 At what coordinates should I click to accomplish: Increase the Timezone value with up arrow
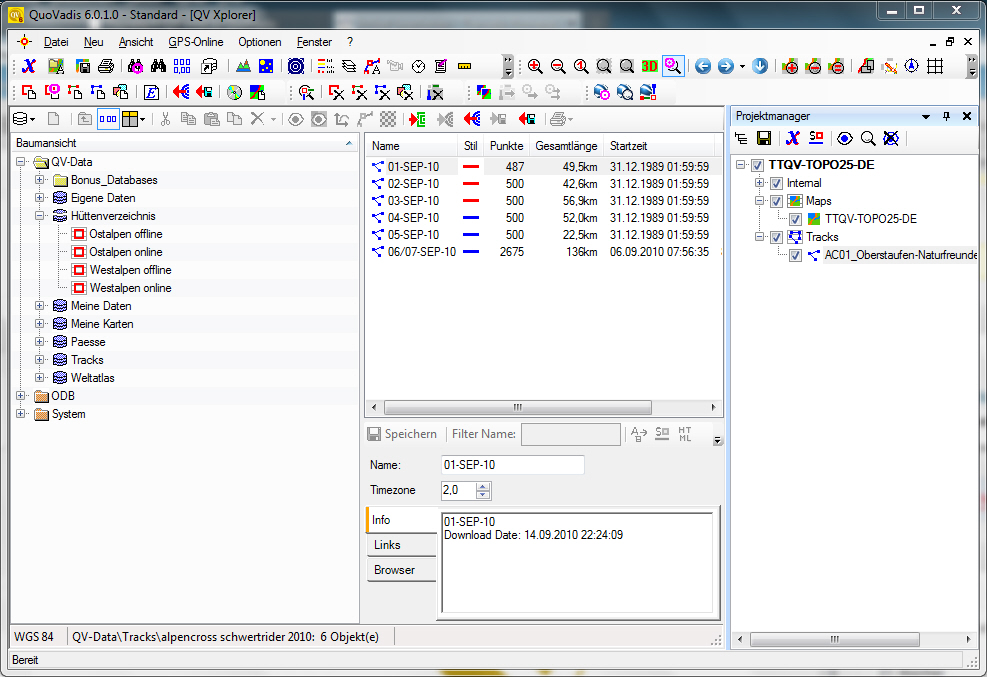click(x=483, y=486)
